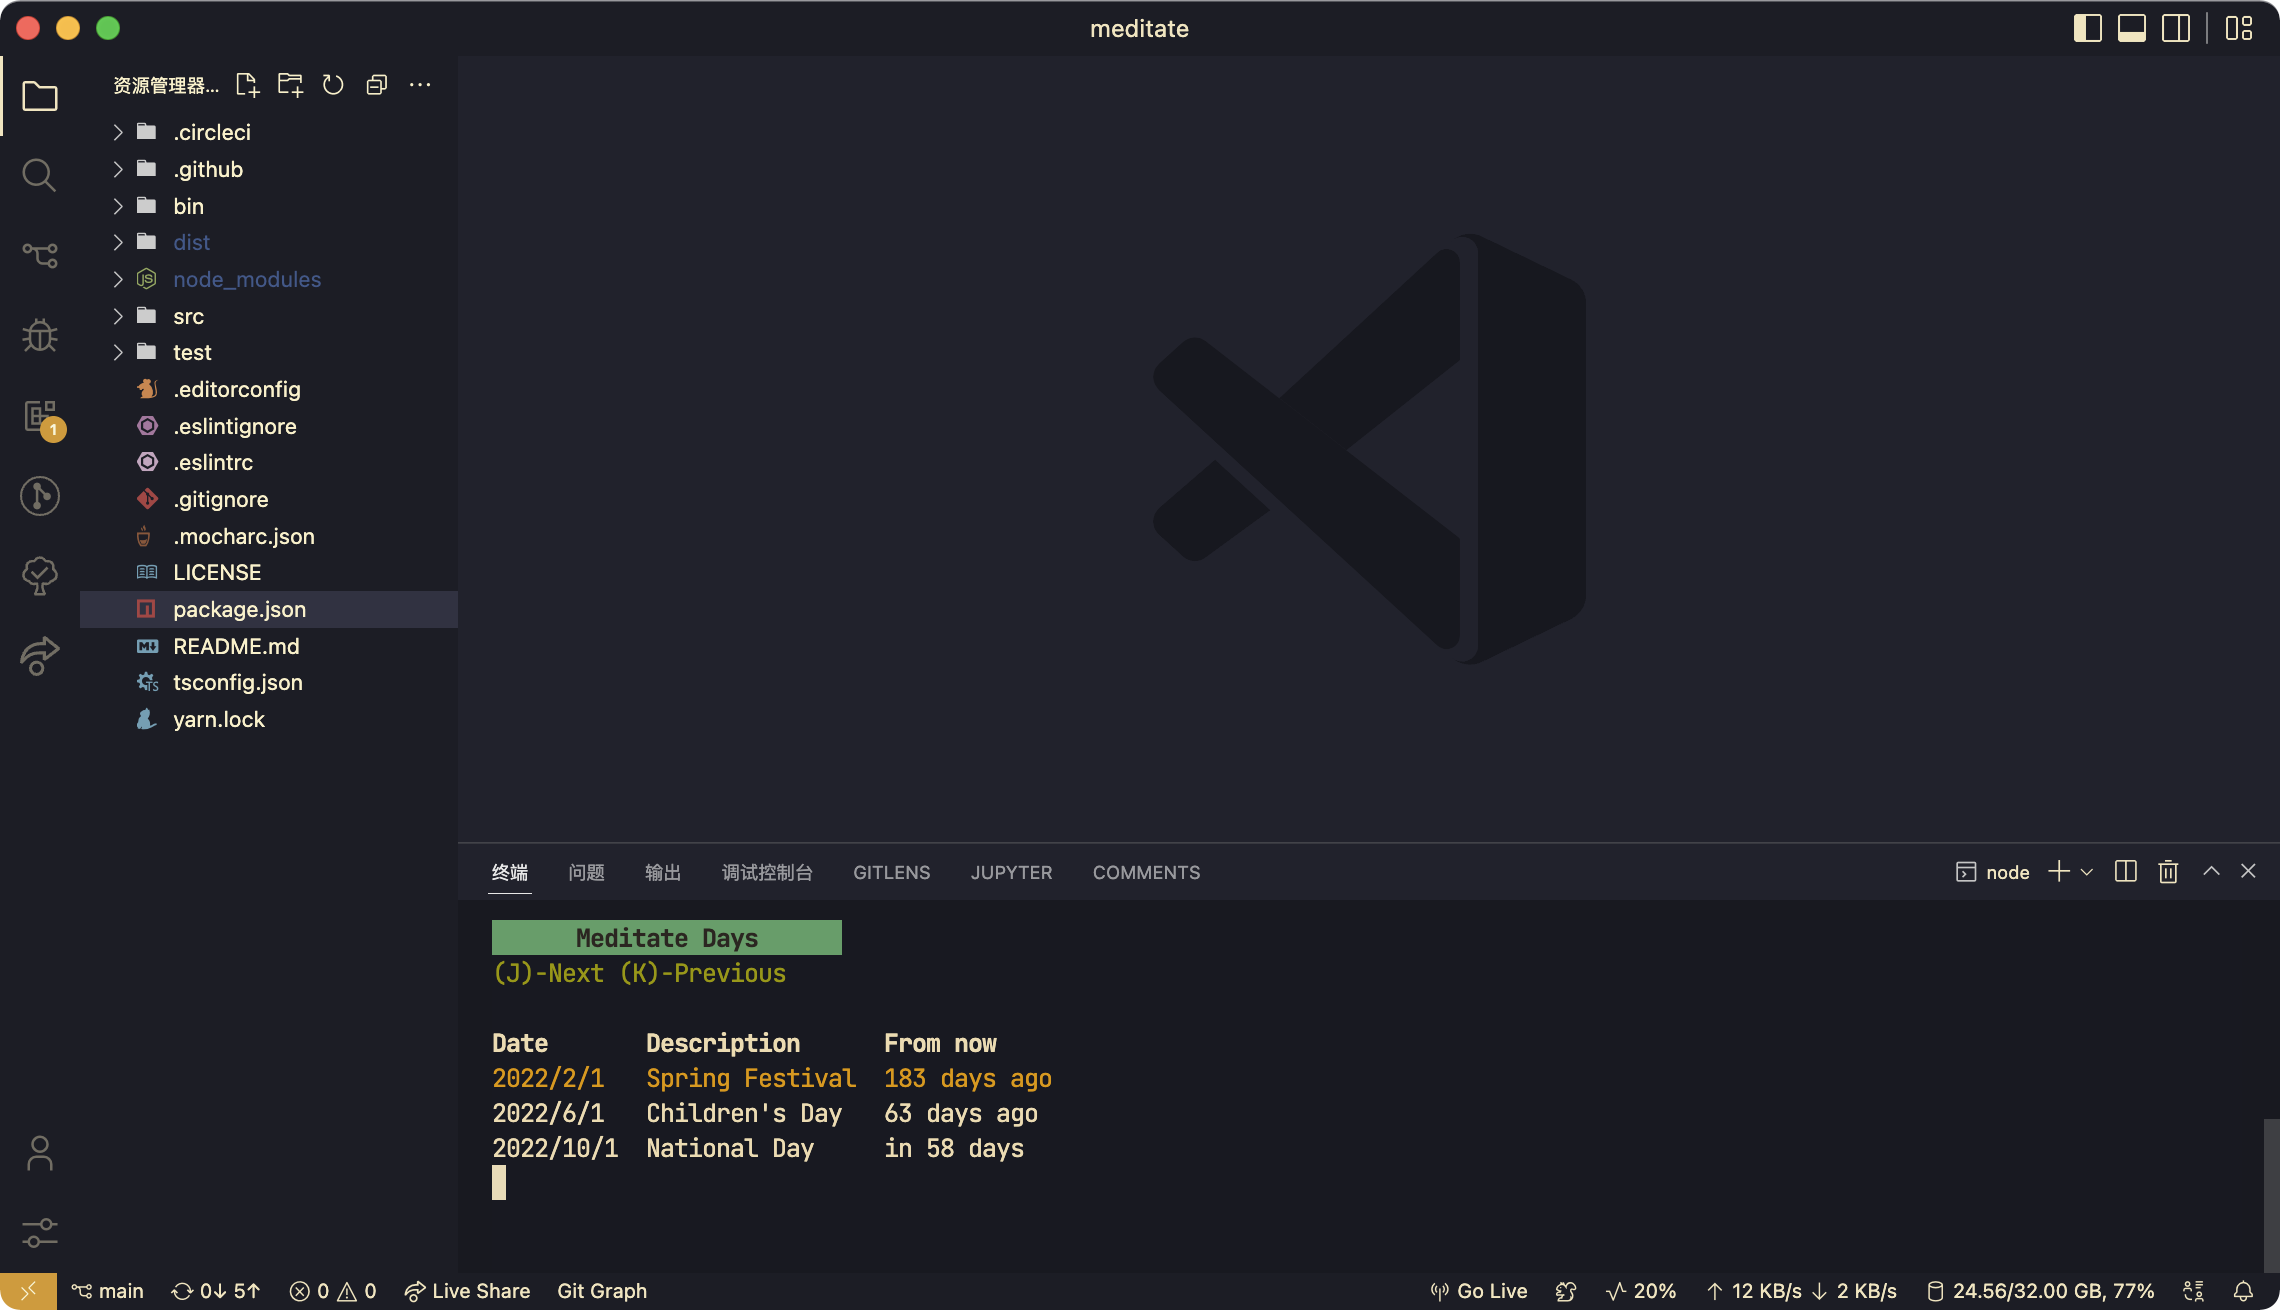This screenshot has width=2280, height=1310.
Task: Expand the node_modules folder
Action: [x=247, y=279]
